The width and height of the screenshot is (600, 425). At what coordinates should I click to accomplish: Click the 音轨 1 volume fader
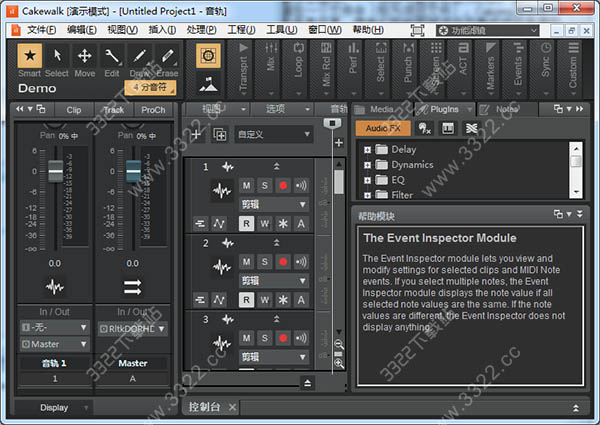click(55, 171)
